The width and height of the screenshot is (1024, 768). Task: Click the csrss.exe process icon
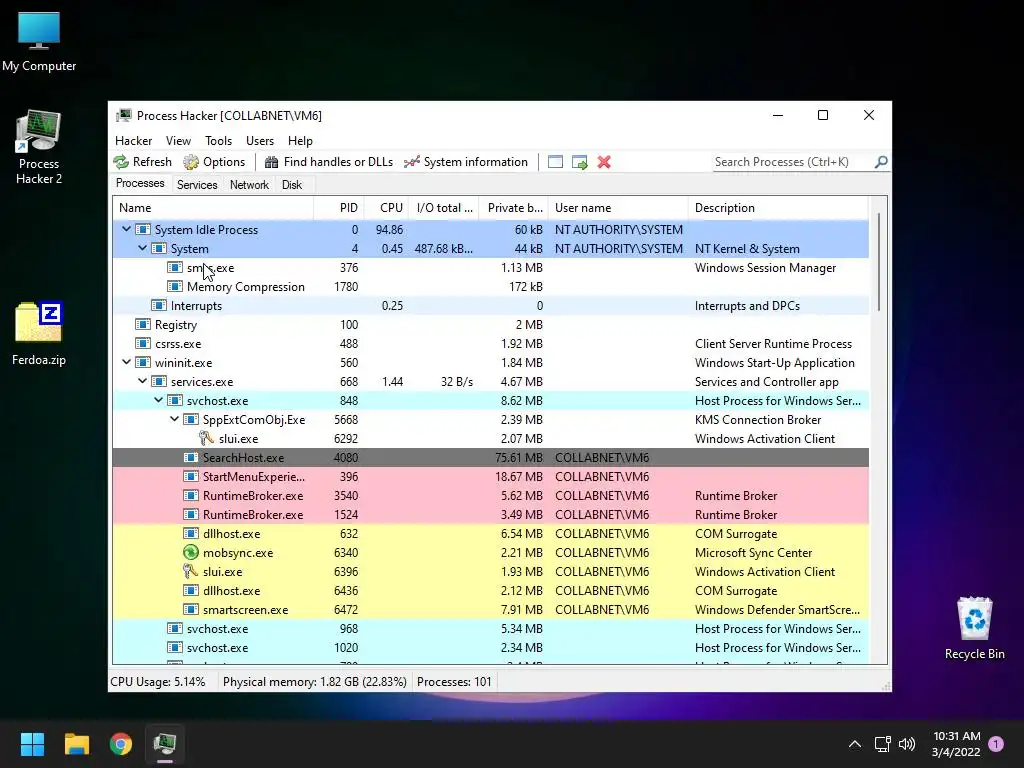click(142, 343)
